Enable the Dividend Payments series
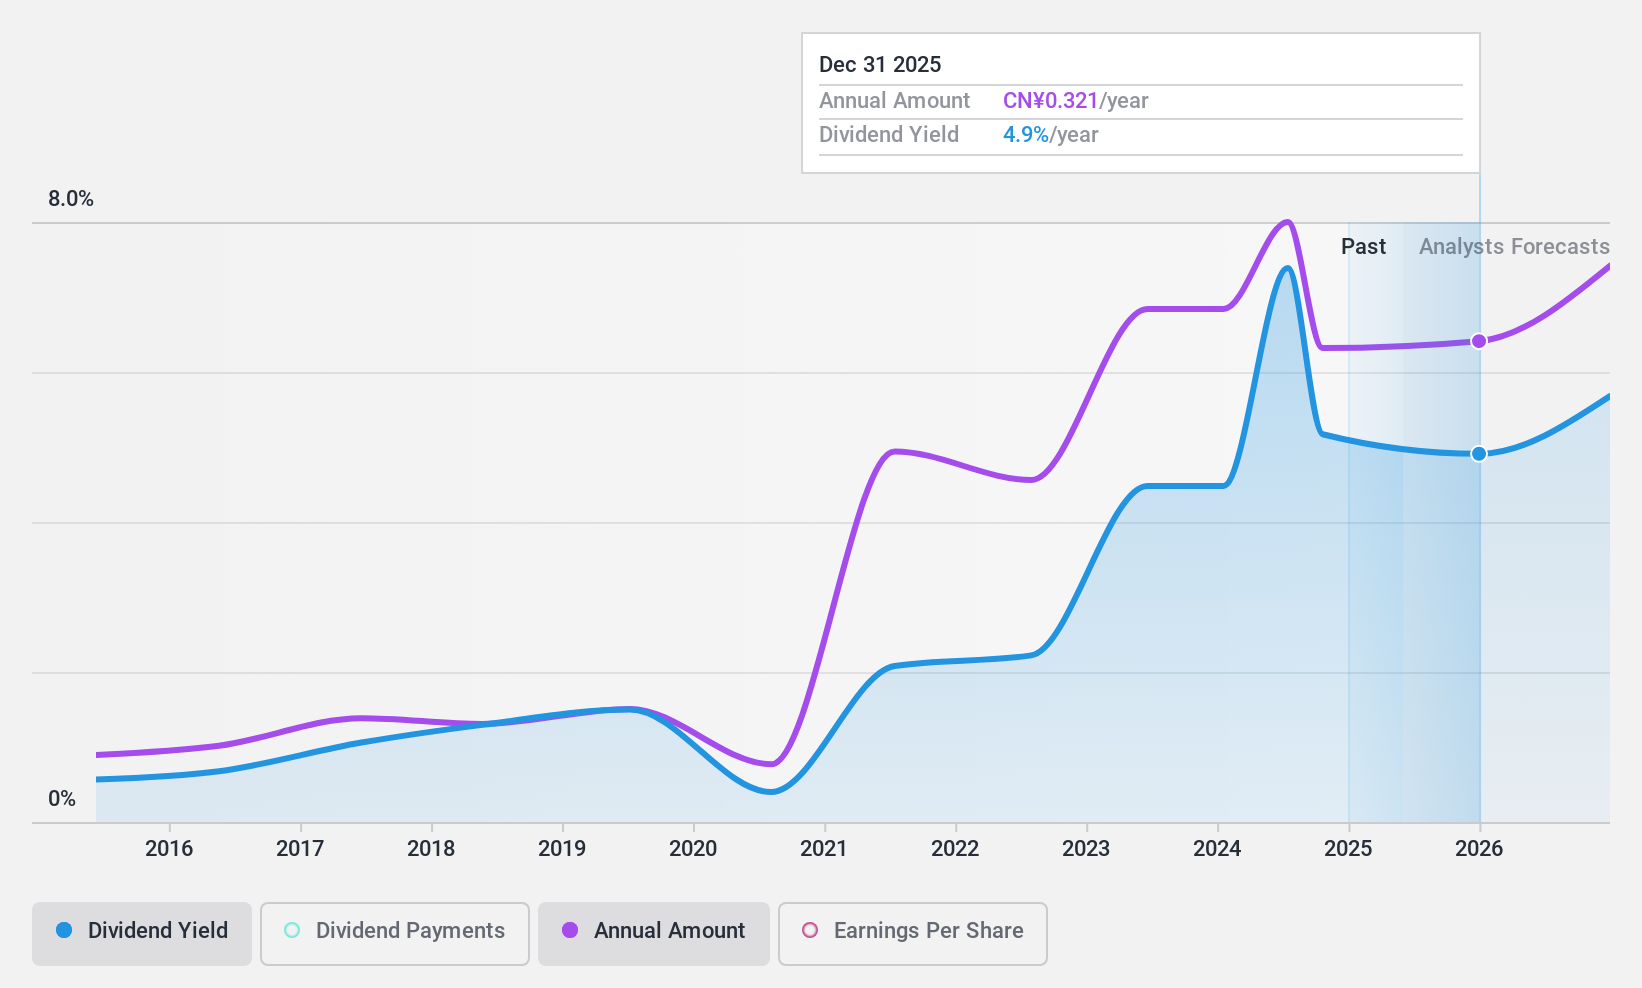1642x988 pixels. tap(395, 934)
